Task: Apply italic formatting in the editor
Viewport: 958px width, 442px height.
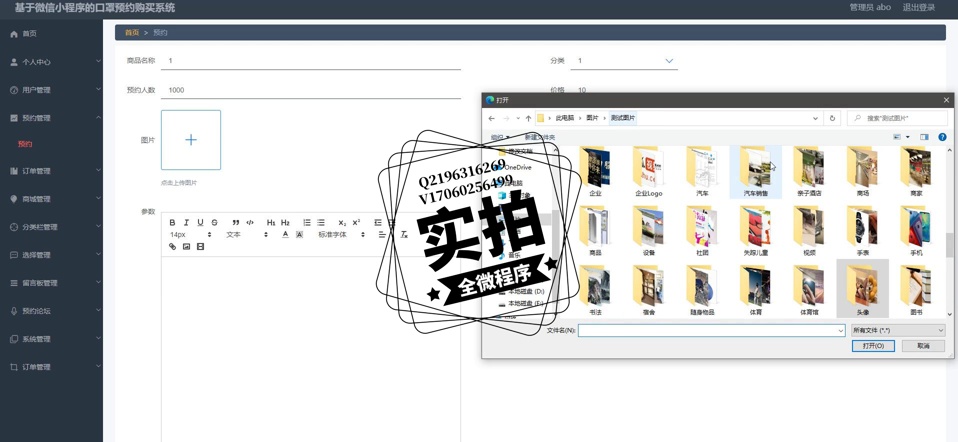Action: point(186,222)
